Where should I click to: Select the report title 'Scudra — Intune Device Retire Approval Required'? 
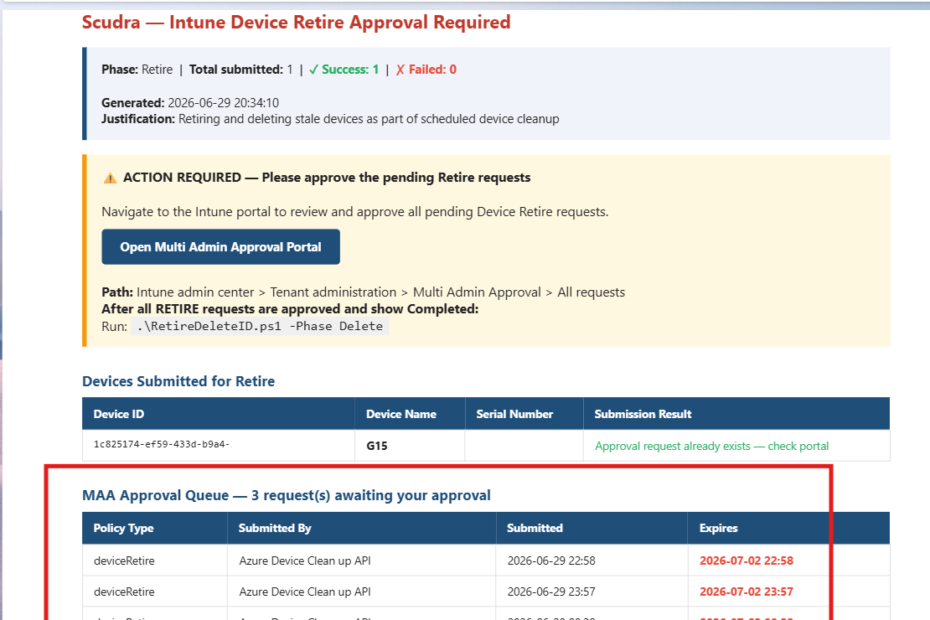tap(296, 23)
